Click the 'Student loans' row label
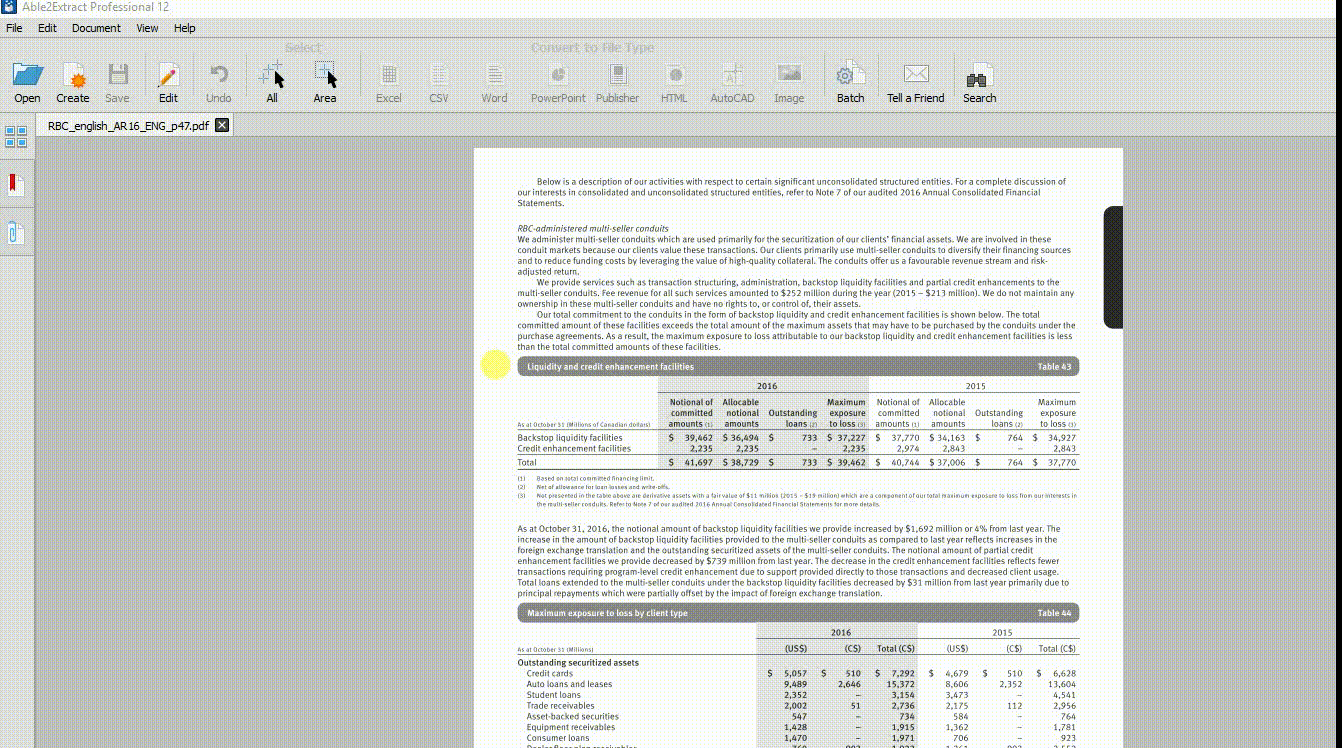The width and height of the screenshot is (1342, 748). point(553,695)
